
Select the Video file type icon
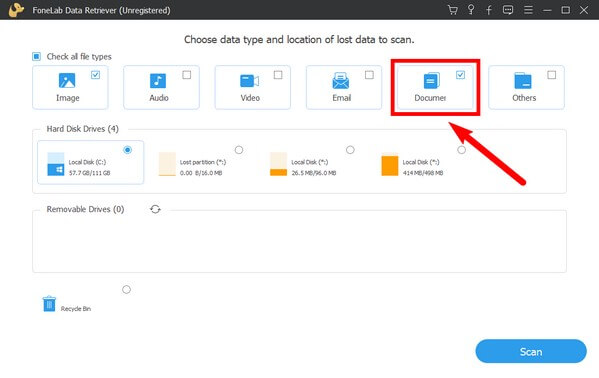(249, 81)
